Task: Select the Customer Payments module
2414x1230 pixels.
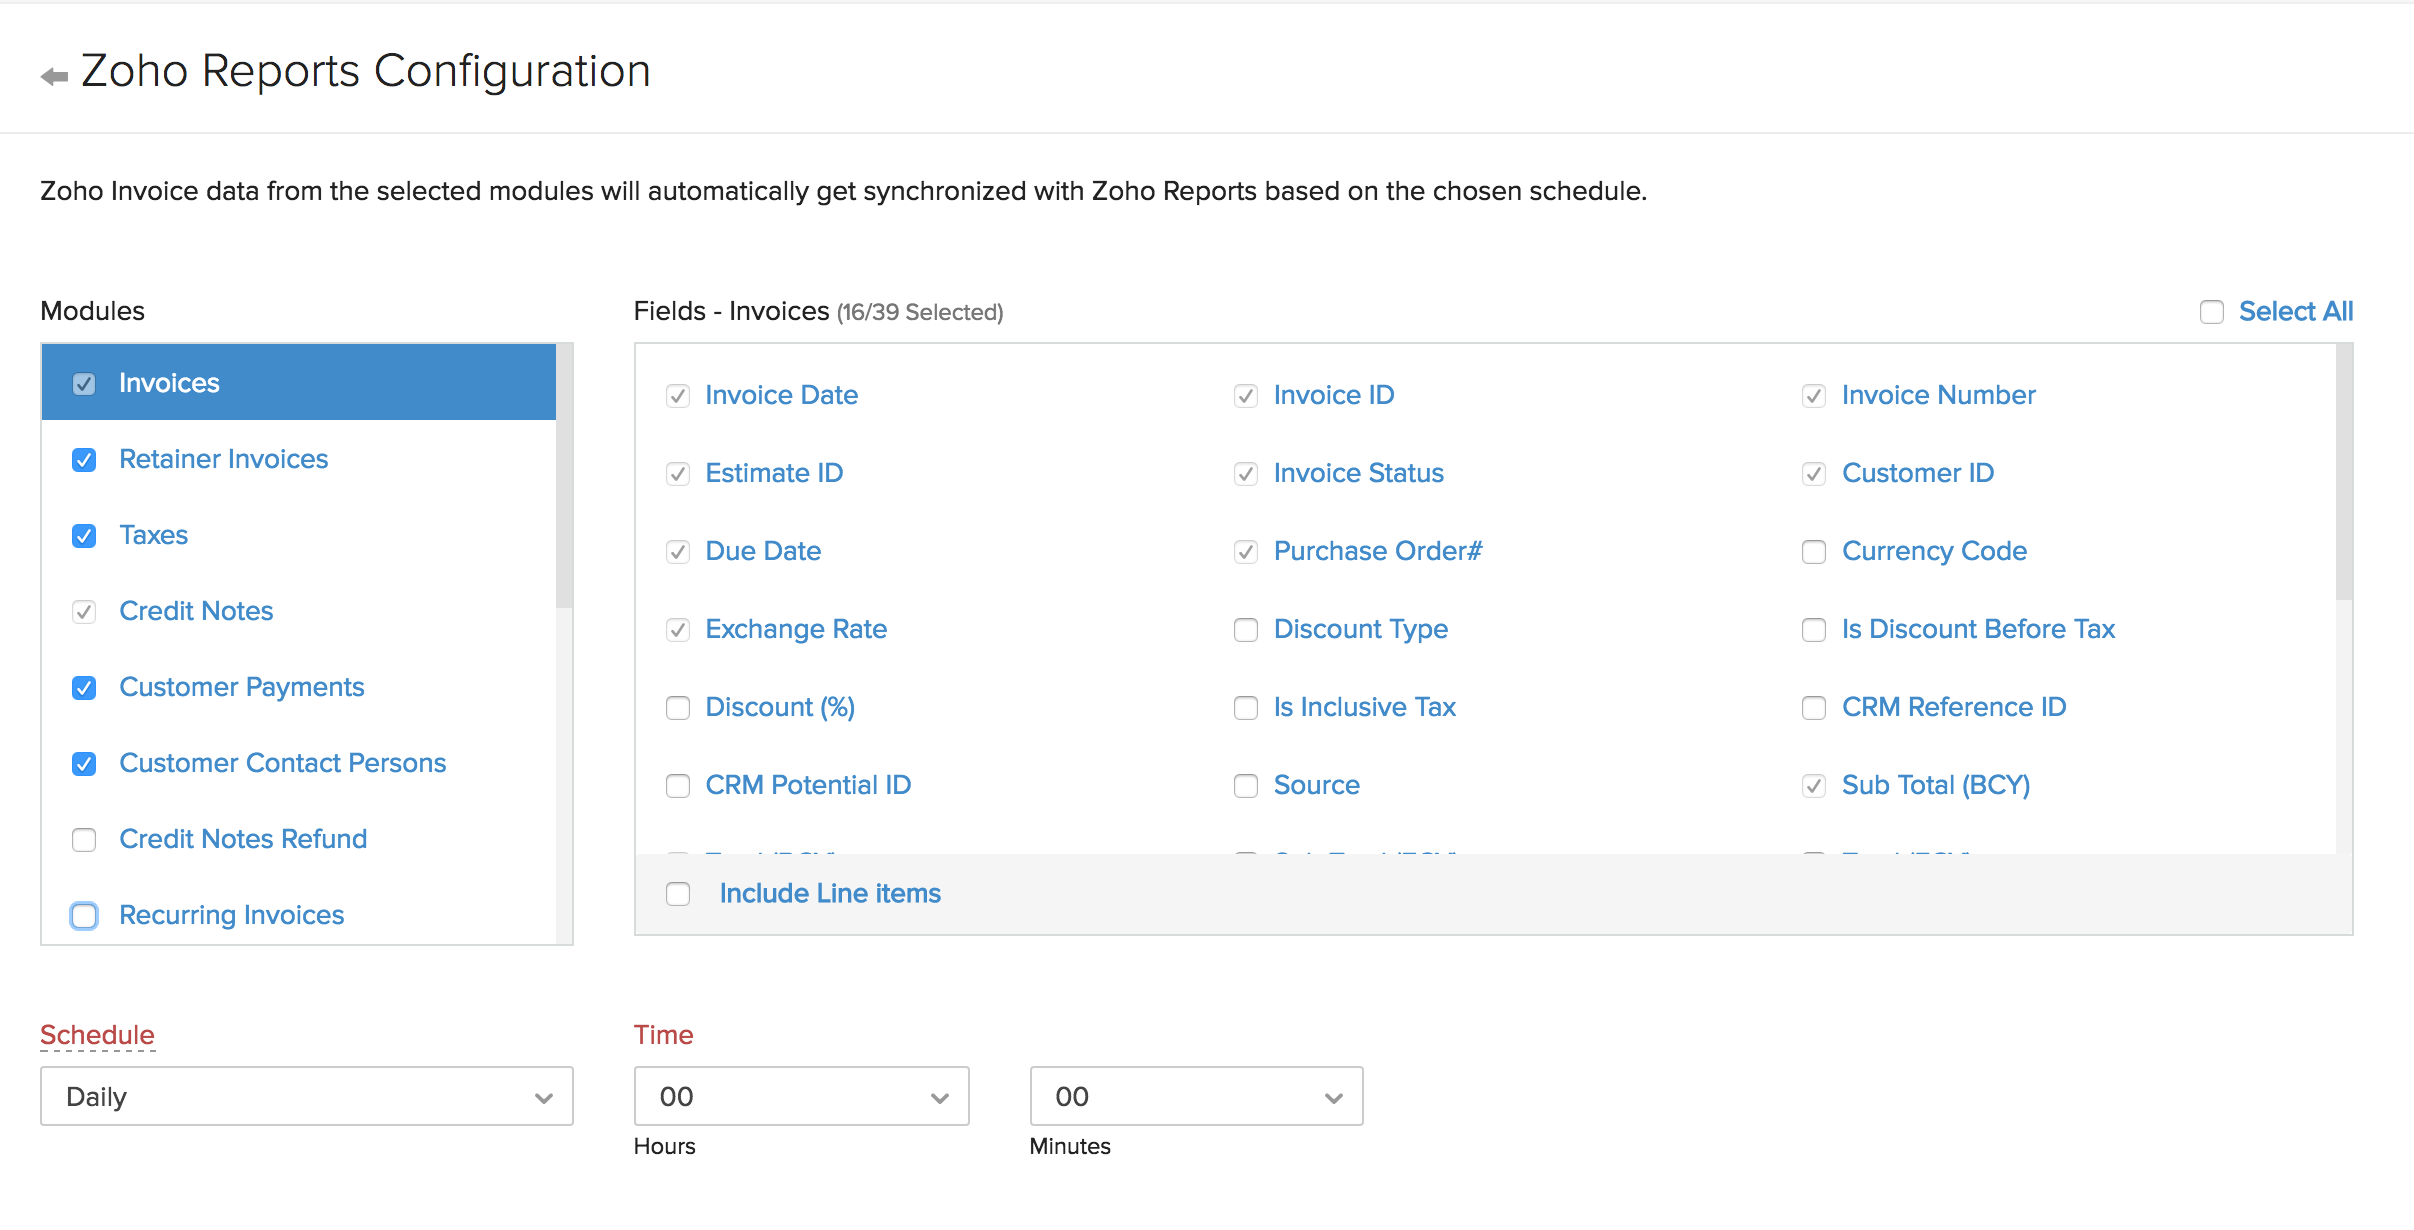Action: pyautogui.click(x=241, y=687)
